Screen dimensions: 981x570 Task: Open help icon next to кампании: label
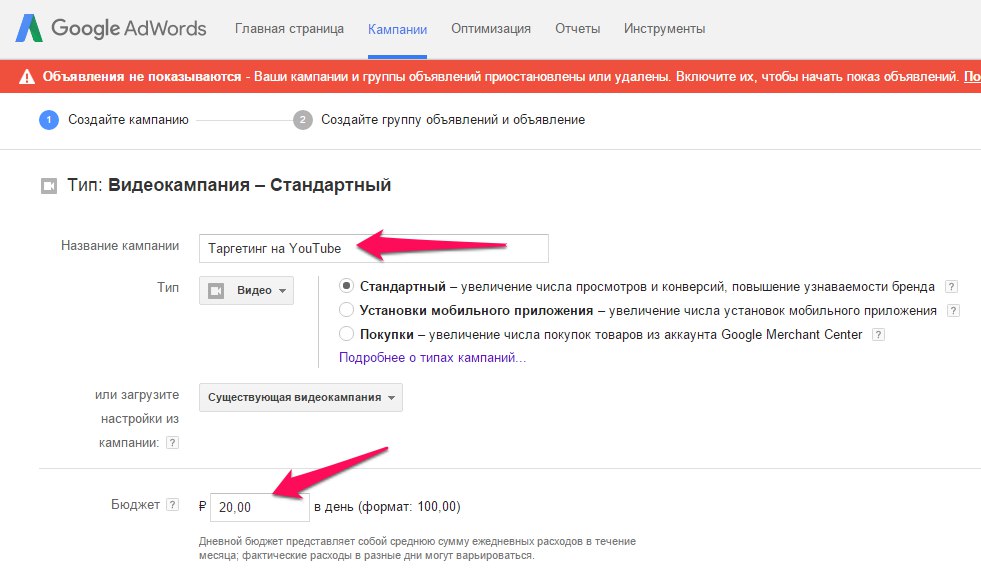173,443
